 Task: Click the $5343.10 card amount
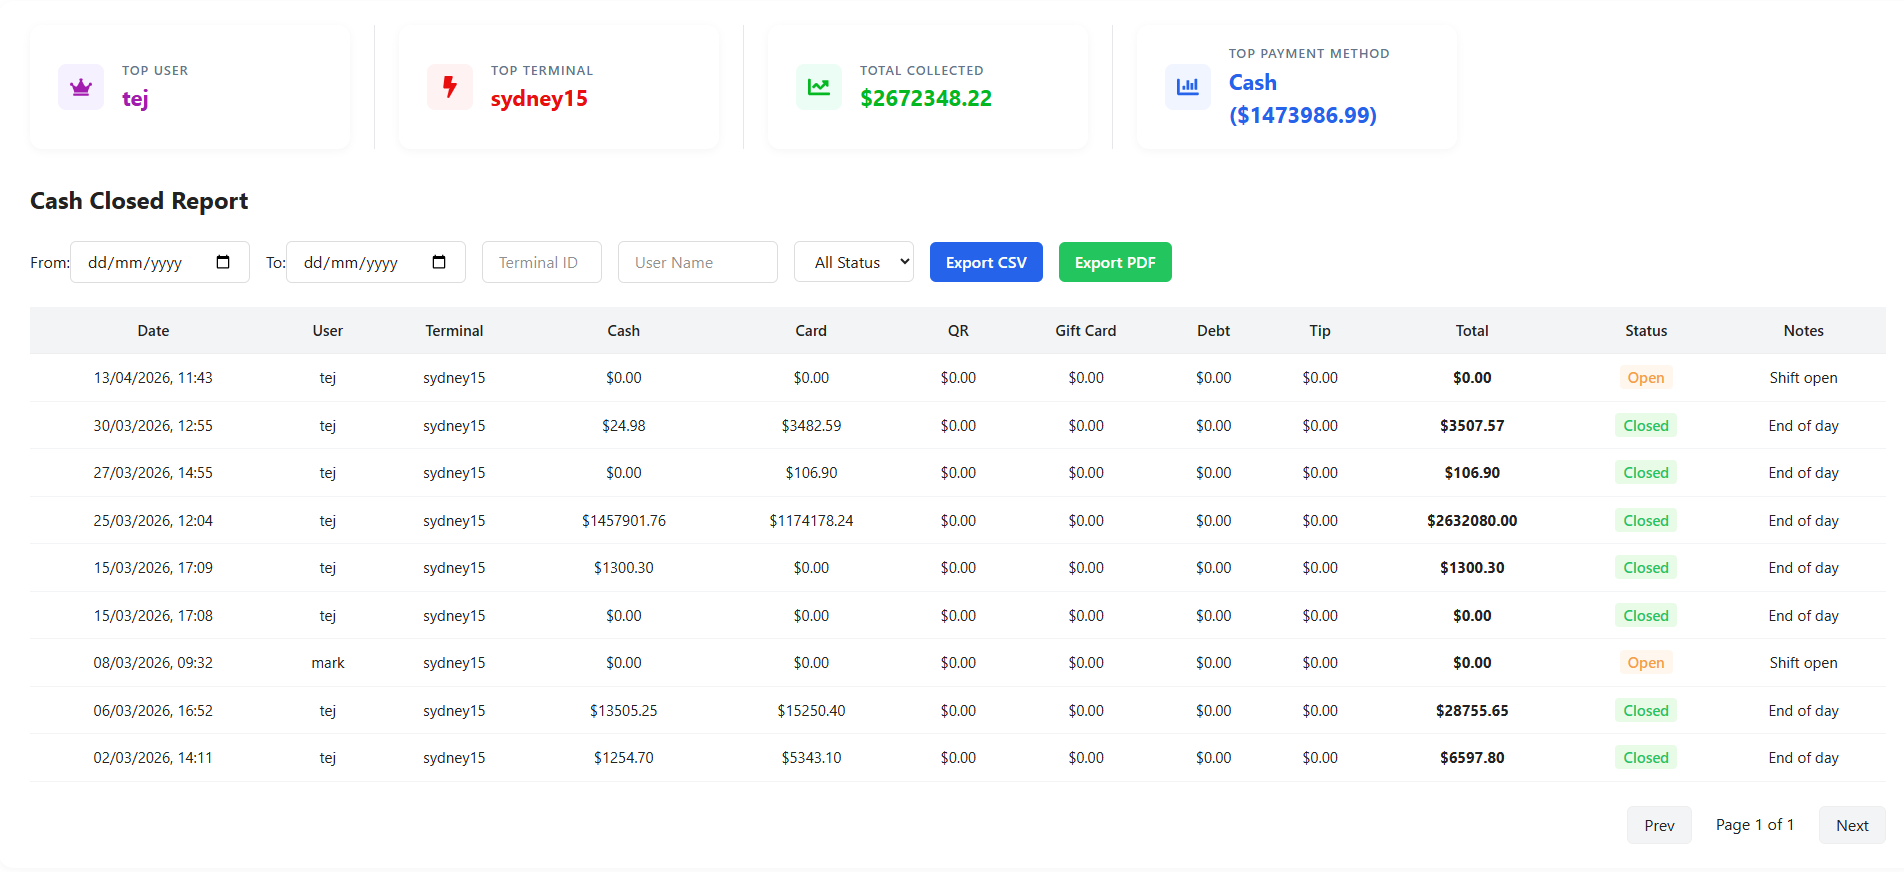[811, 758]
